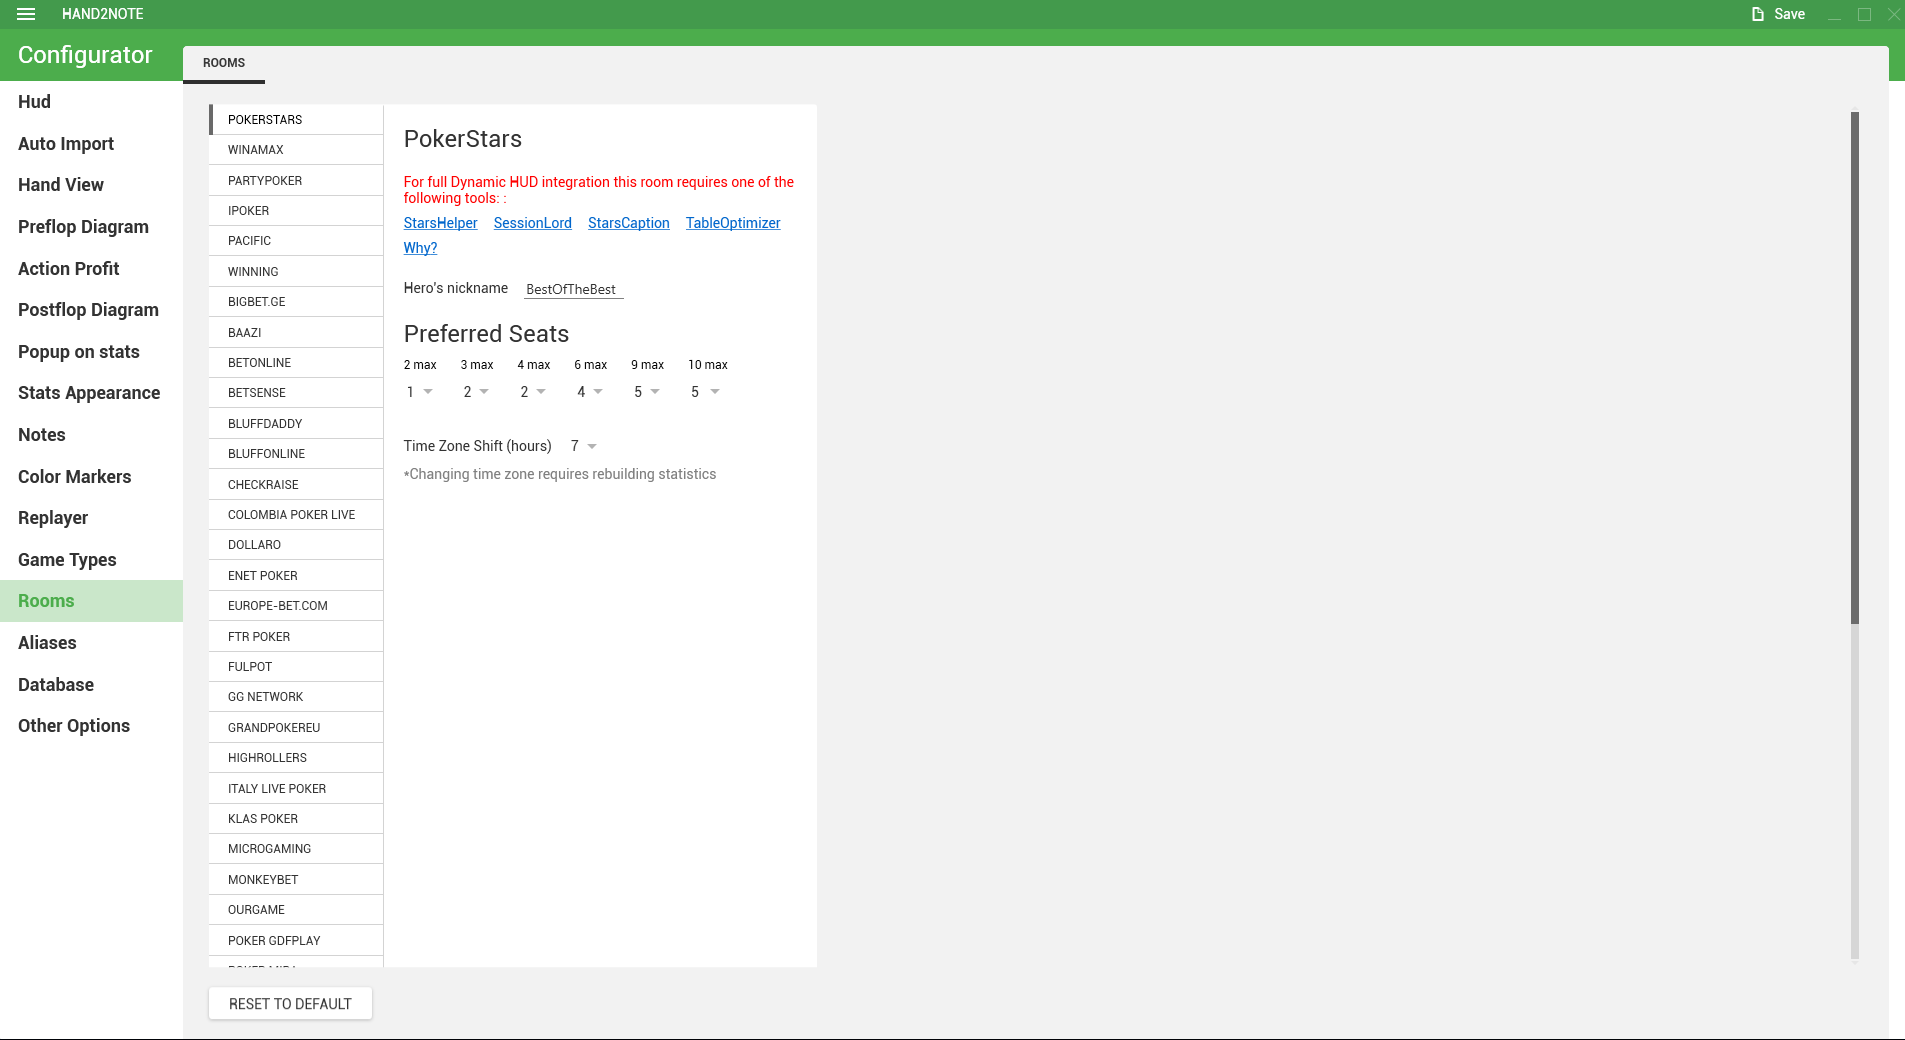Click RESET TO DEFAULT button
The width and height of the screenshot is (1905, 1040).
290,1004
